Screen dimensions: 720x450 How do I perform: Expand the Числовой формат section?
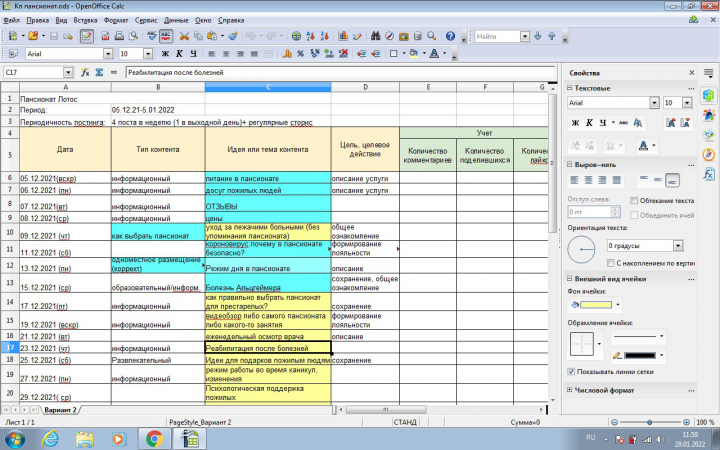pos(569,390)
